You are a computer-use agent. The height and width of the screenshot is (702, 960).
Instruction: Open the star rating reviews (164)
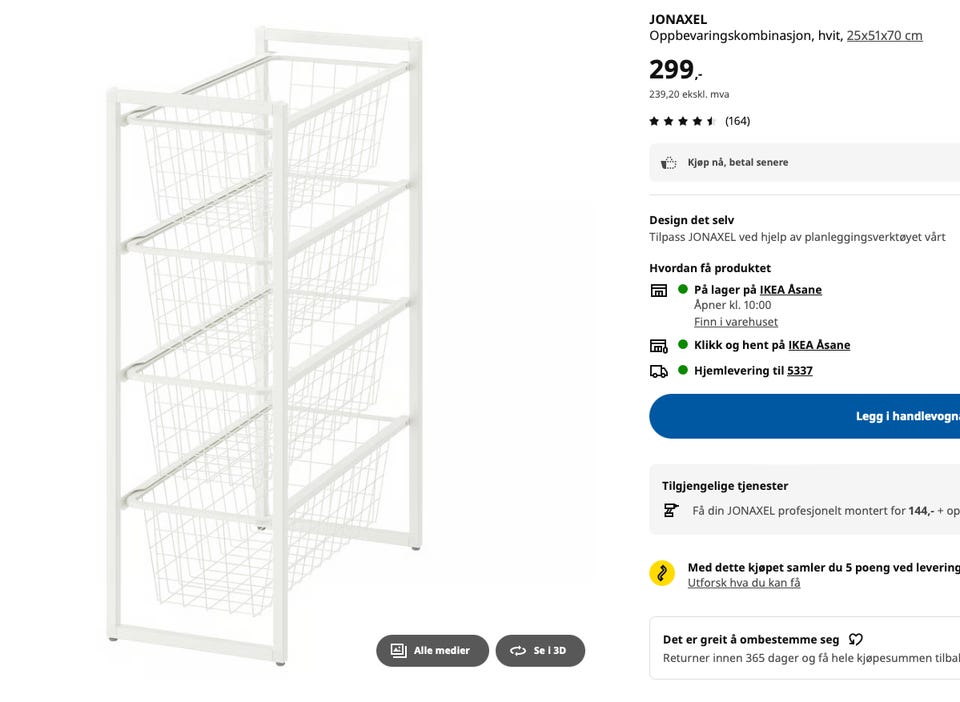tap(699, 121)
